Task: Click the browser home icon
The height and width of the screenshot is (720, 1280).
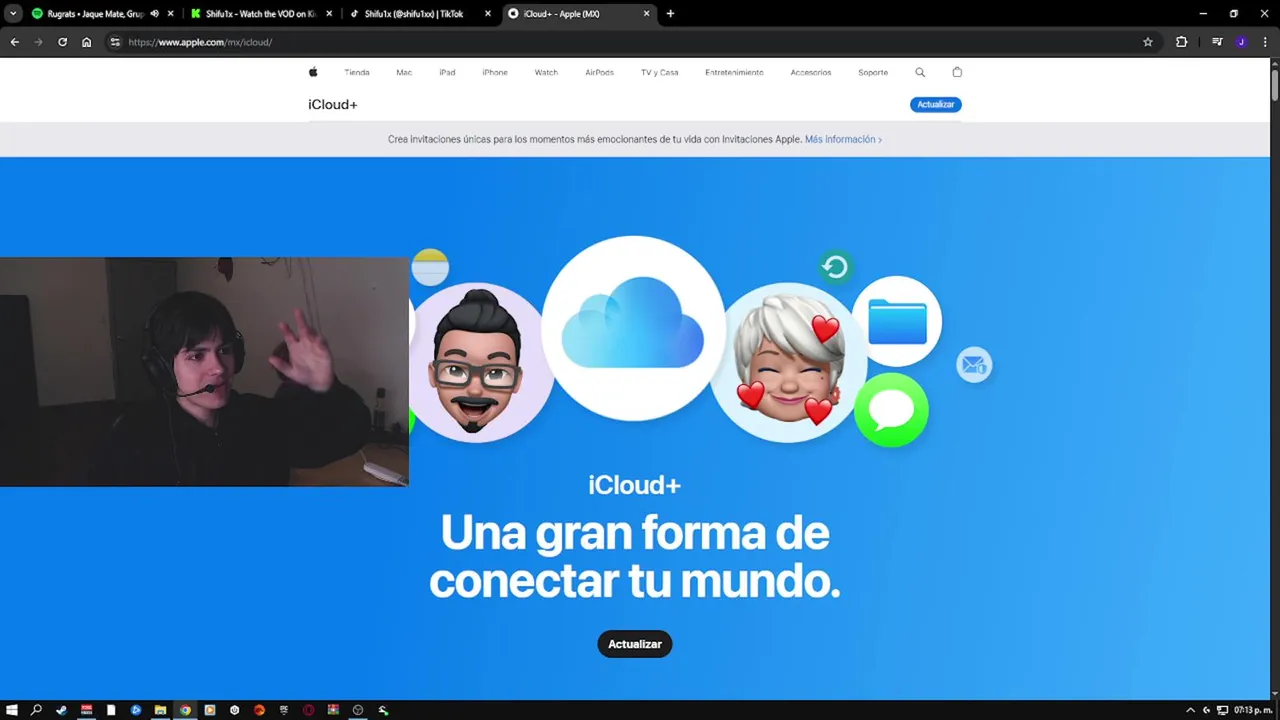Action: [87, 42]
